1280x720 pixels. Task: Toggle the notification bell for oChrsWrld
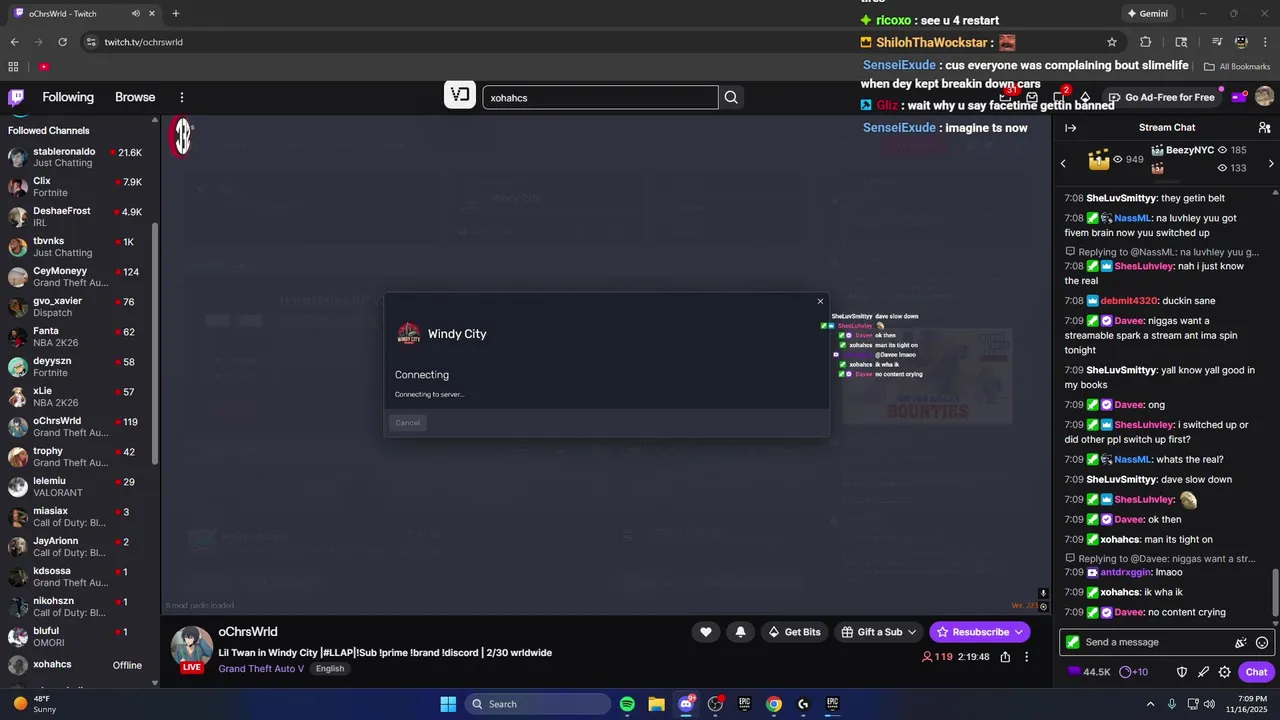tap(740, 632)
